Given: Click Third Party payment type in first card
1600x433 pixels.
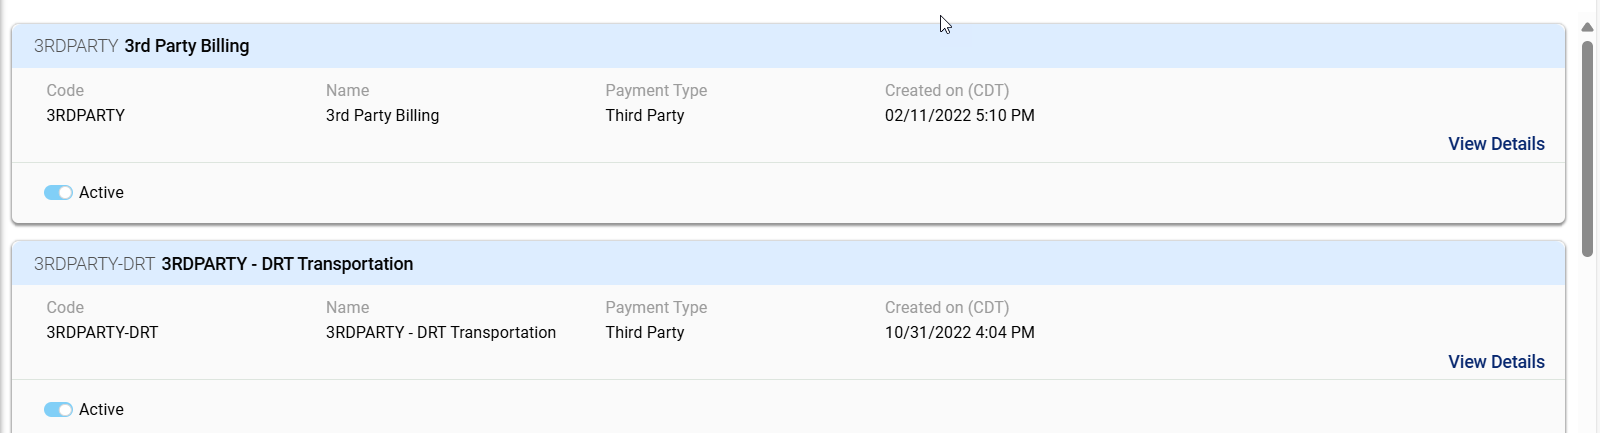Looking at the screenshot, I should pos(645,115).
